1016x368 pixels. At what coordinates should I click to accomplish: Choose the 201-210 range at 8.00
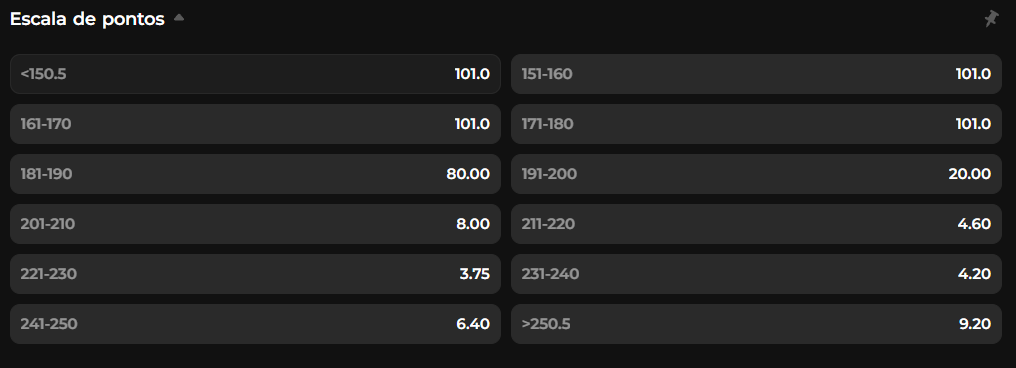tap(255, 224)
